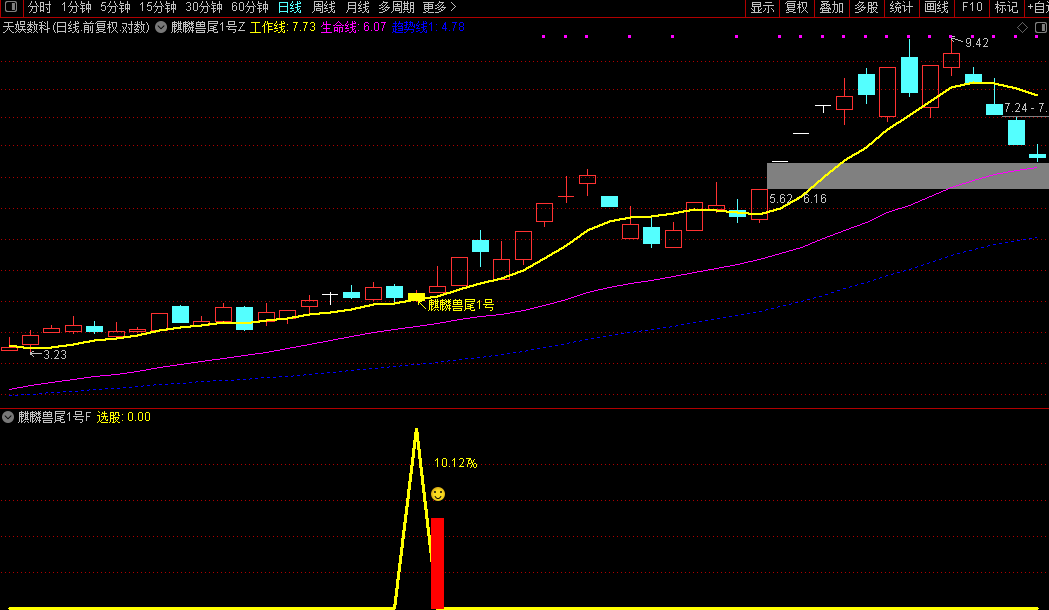Toggle the right side panel icon
This screenshot has height=610, width=1049.
point(1040,27)
